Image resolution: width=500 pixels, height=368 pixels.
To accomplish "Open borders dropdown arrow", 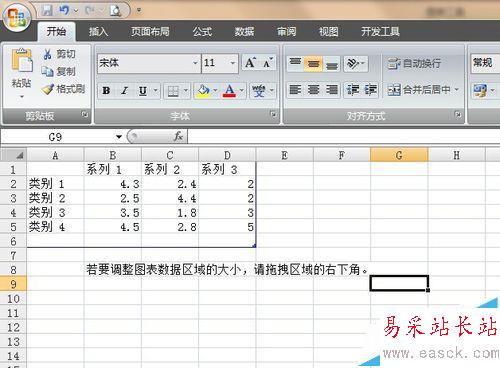I will click(186, 90).
